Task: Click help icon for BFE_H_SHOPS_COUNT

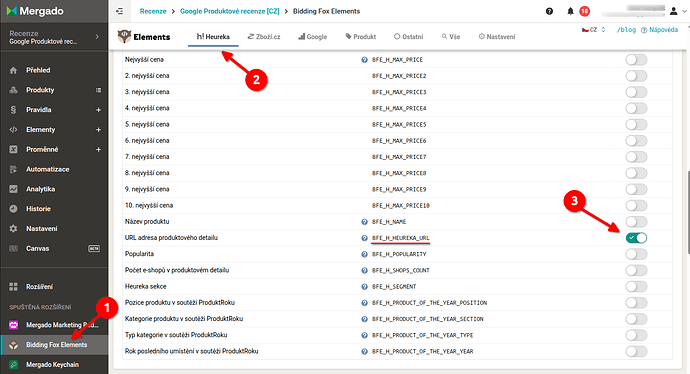Action: (x=364, y=271)
